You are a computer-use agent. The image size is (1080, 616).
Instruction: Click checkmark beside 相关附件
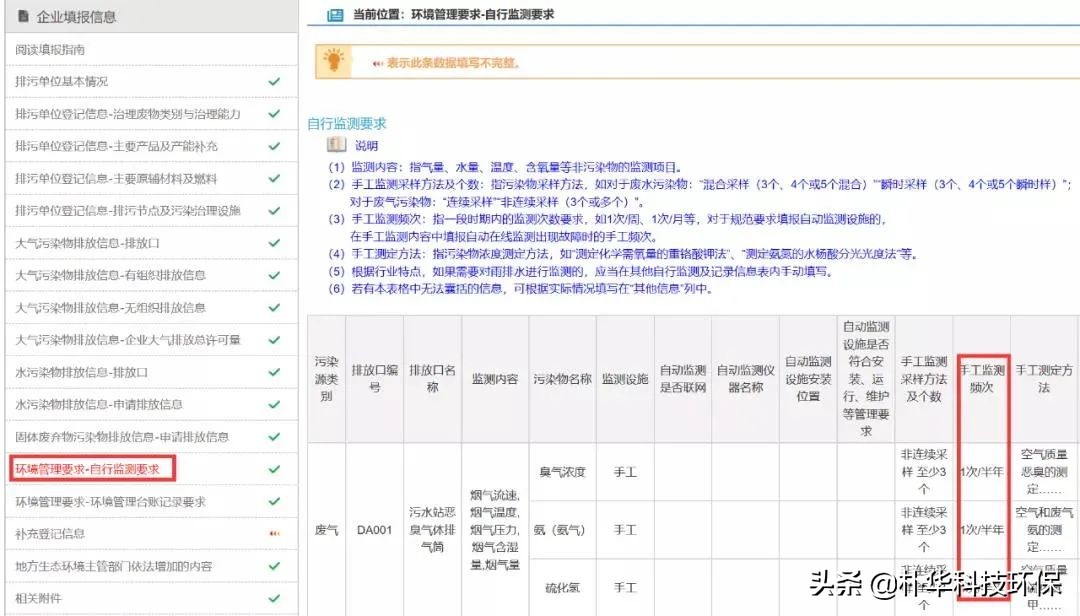274,599
